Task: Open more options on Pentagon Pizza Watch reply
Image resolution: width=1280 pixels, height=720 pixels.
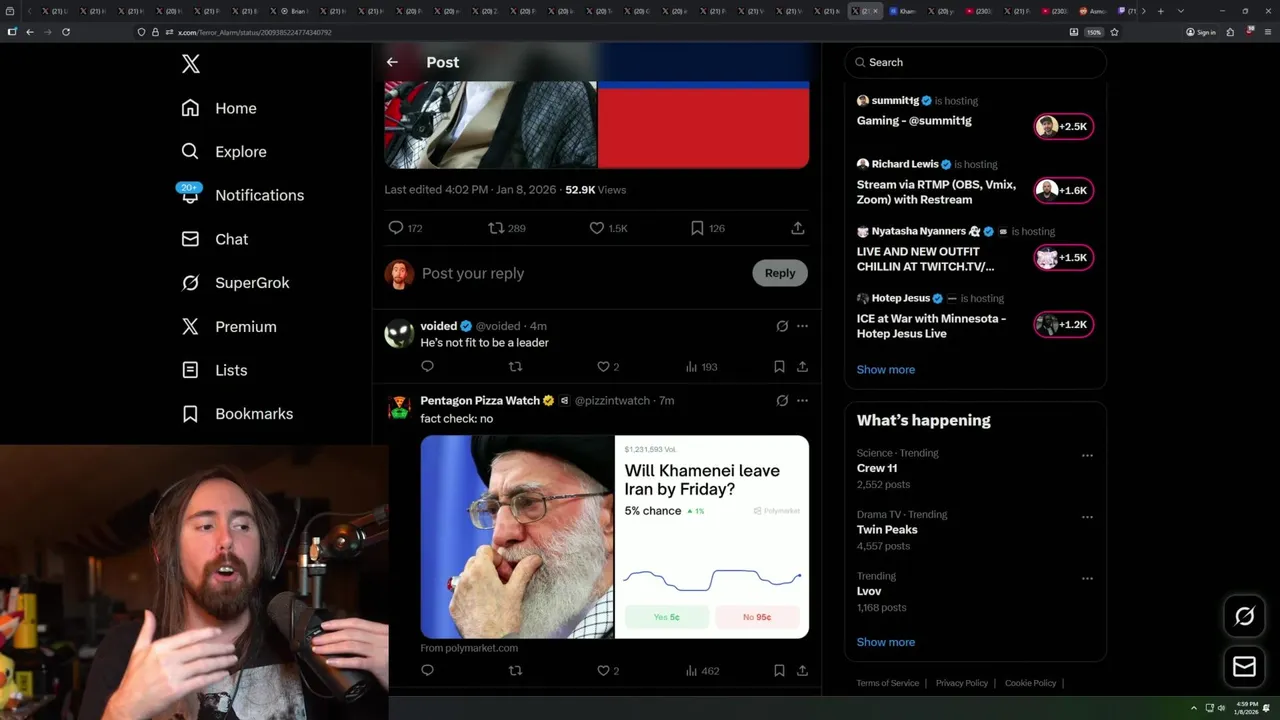Action: click(x=802, y=400)
